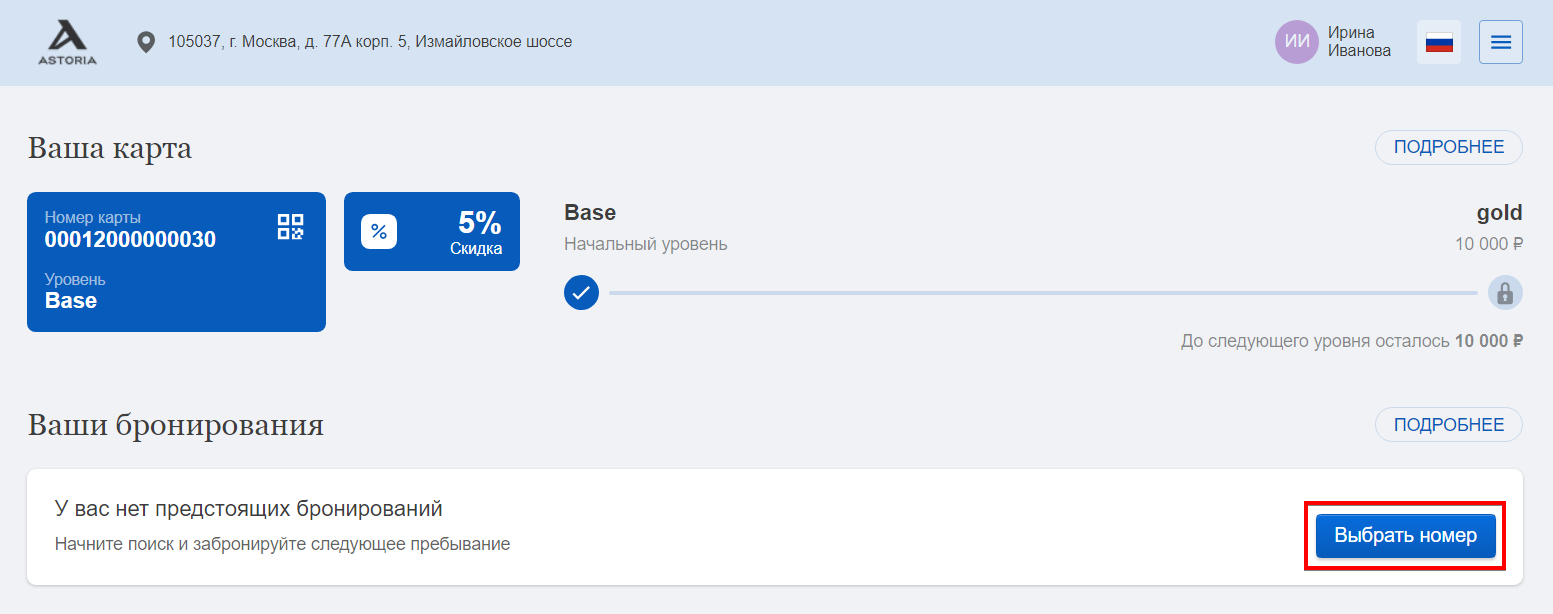Click the blue checkmark Base level icon
The width and height of the screenshot is (1553, 614).
581,293
